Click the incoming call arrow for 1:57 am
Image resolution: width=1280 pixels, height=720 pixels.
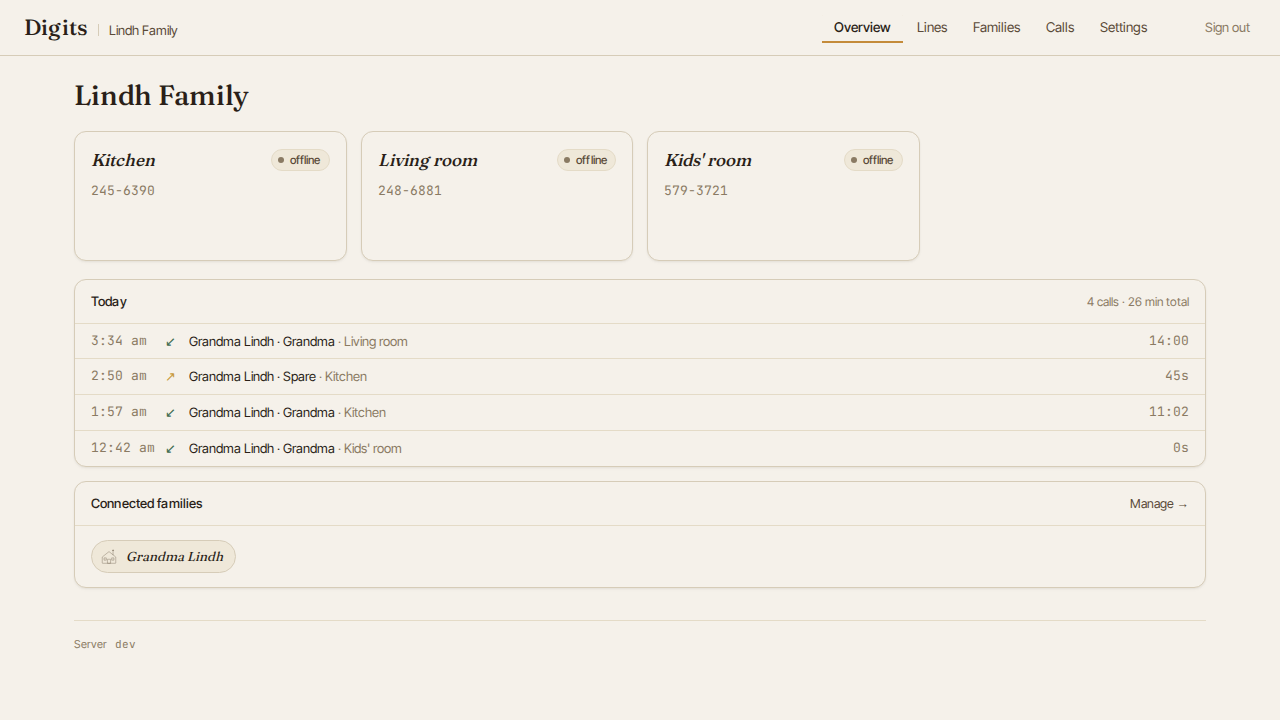pyautogui.click(x=170, y=413)
